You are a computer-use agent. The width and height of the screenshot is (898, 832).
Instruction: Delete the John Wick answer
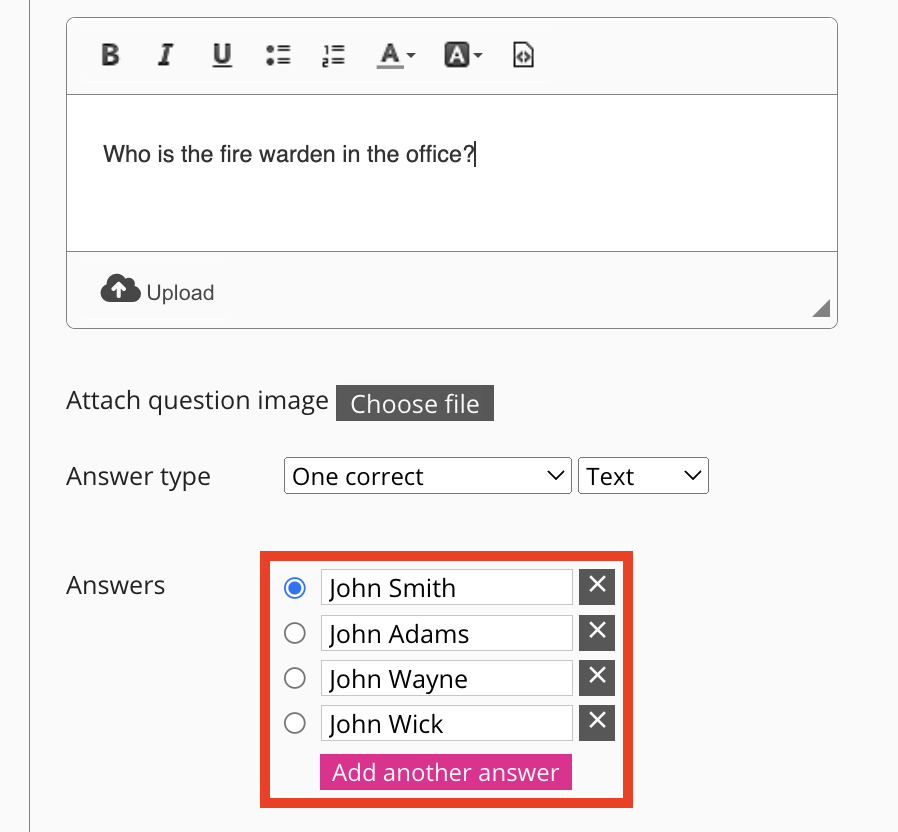597,723
